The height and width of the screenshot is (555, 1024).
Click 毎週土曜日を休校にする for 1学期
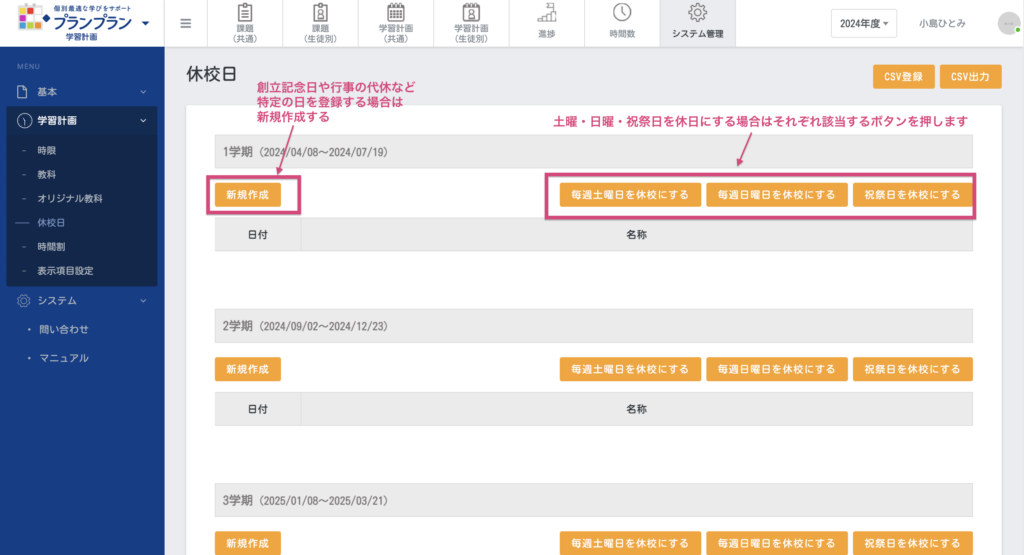pos(630,195)
